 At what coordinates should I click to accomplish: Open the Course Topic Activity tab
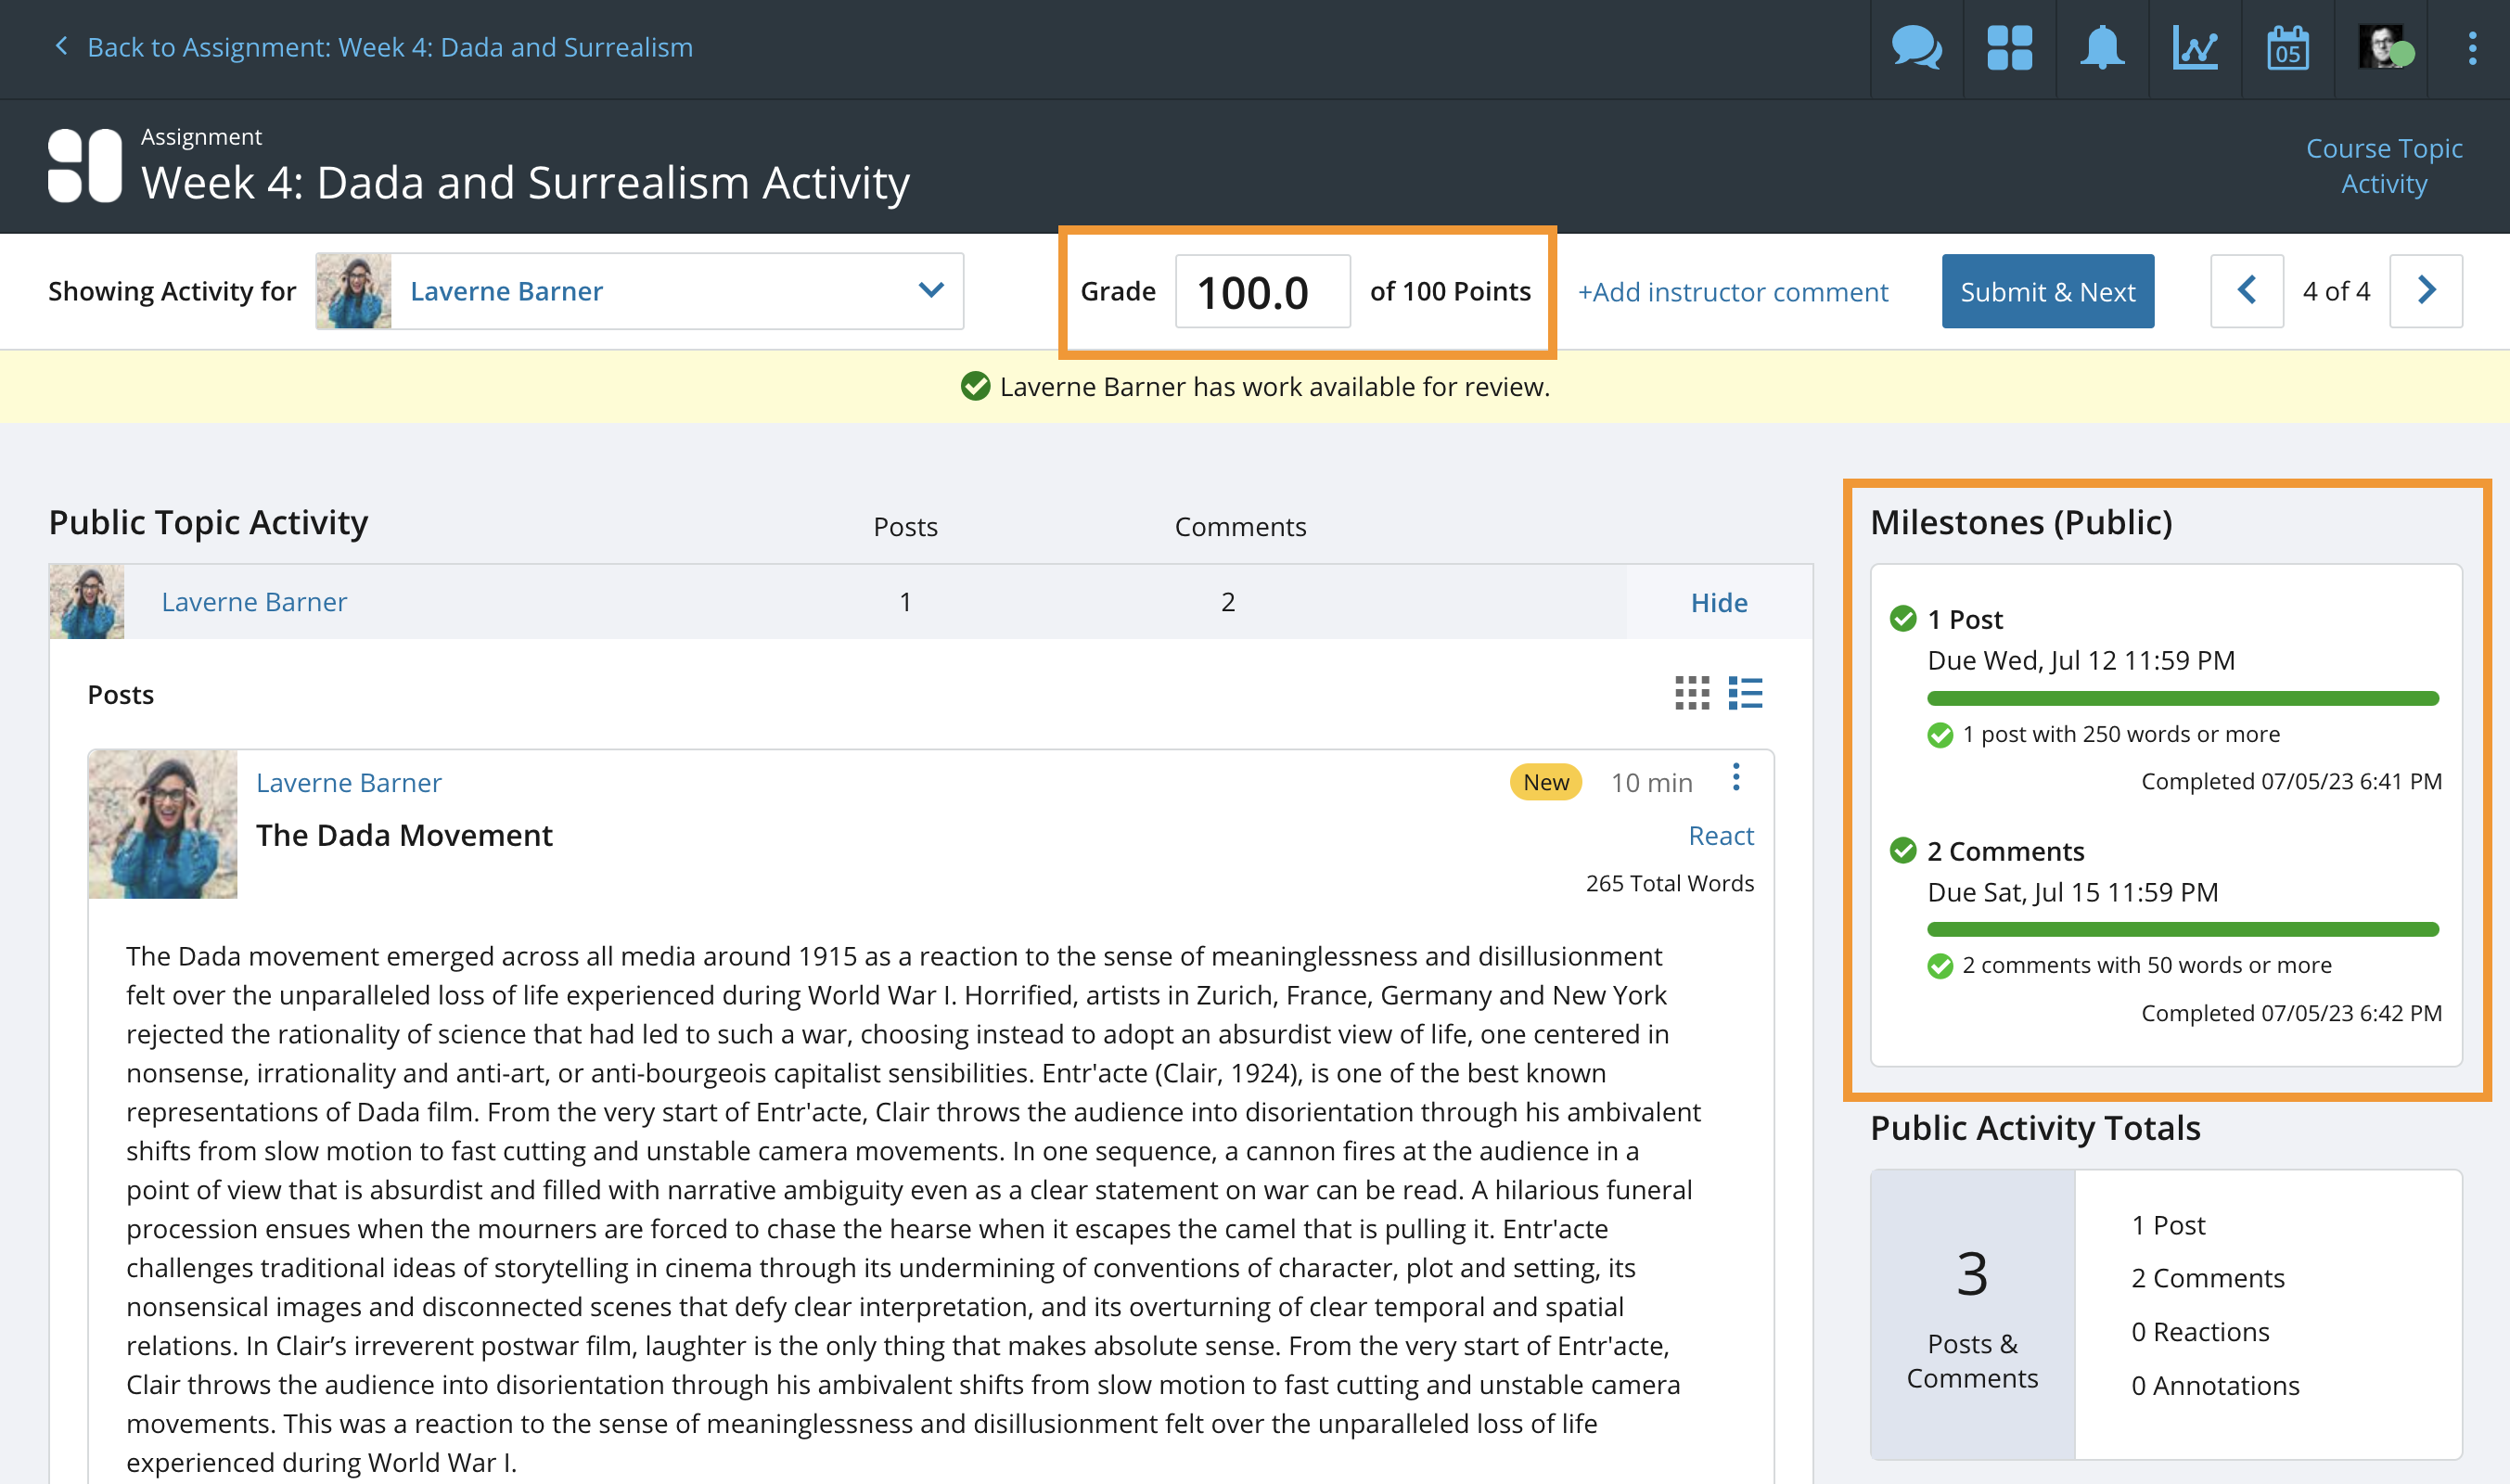click(2383, 166)
